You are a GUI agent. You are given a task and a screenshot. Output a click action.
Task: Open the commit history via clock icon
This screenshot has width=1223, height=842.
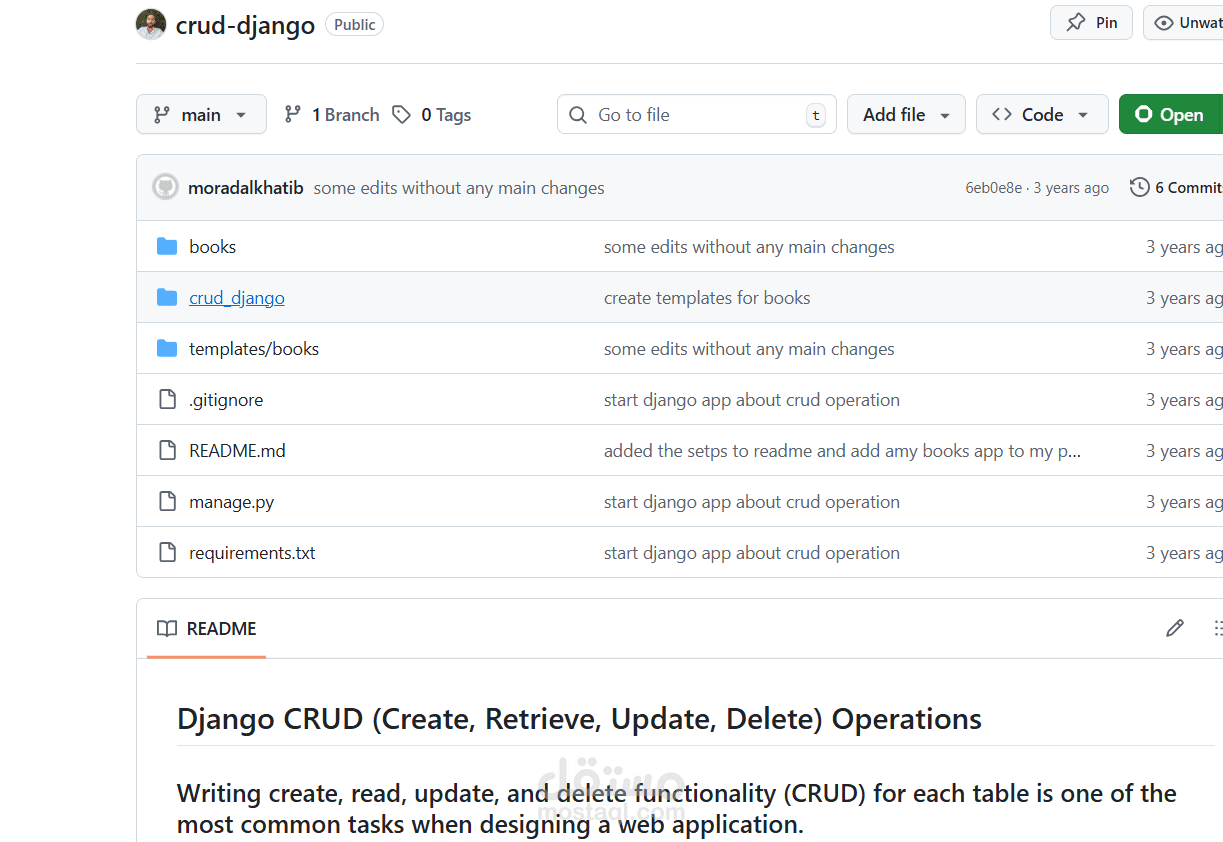1139,187
